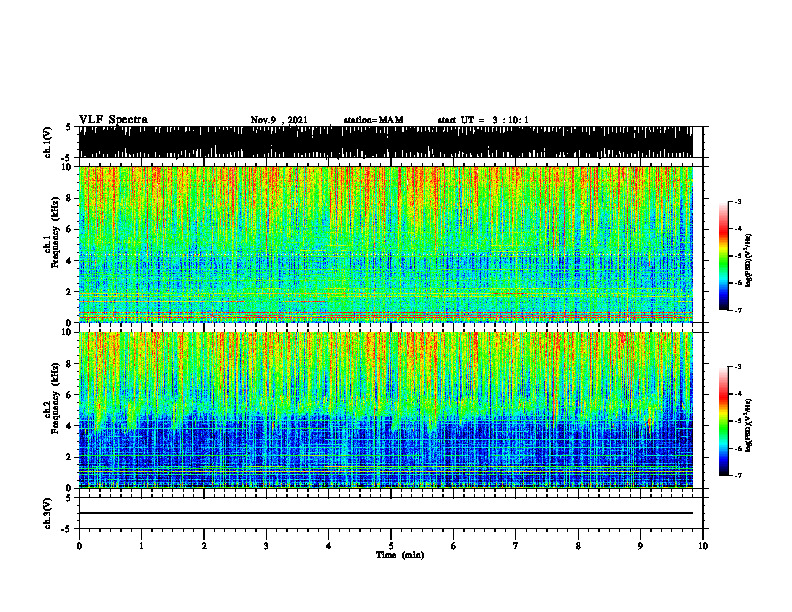Click the ch.1 frequency axis "6" tick label
Screen dimensions: 792x612
(70, 230)
